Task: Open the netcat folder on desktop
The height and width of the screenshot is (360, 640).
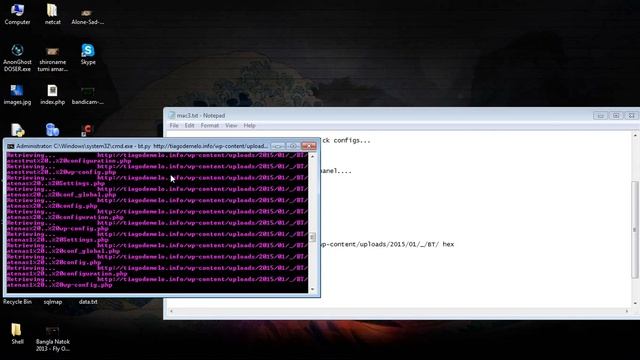Action: coord(52,13)
